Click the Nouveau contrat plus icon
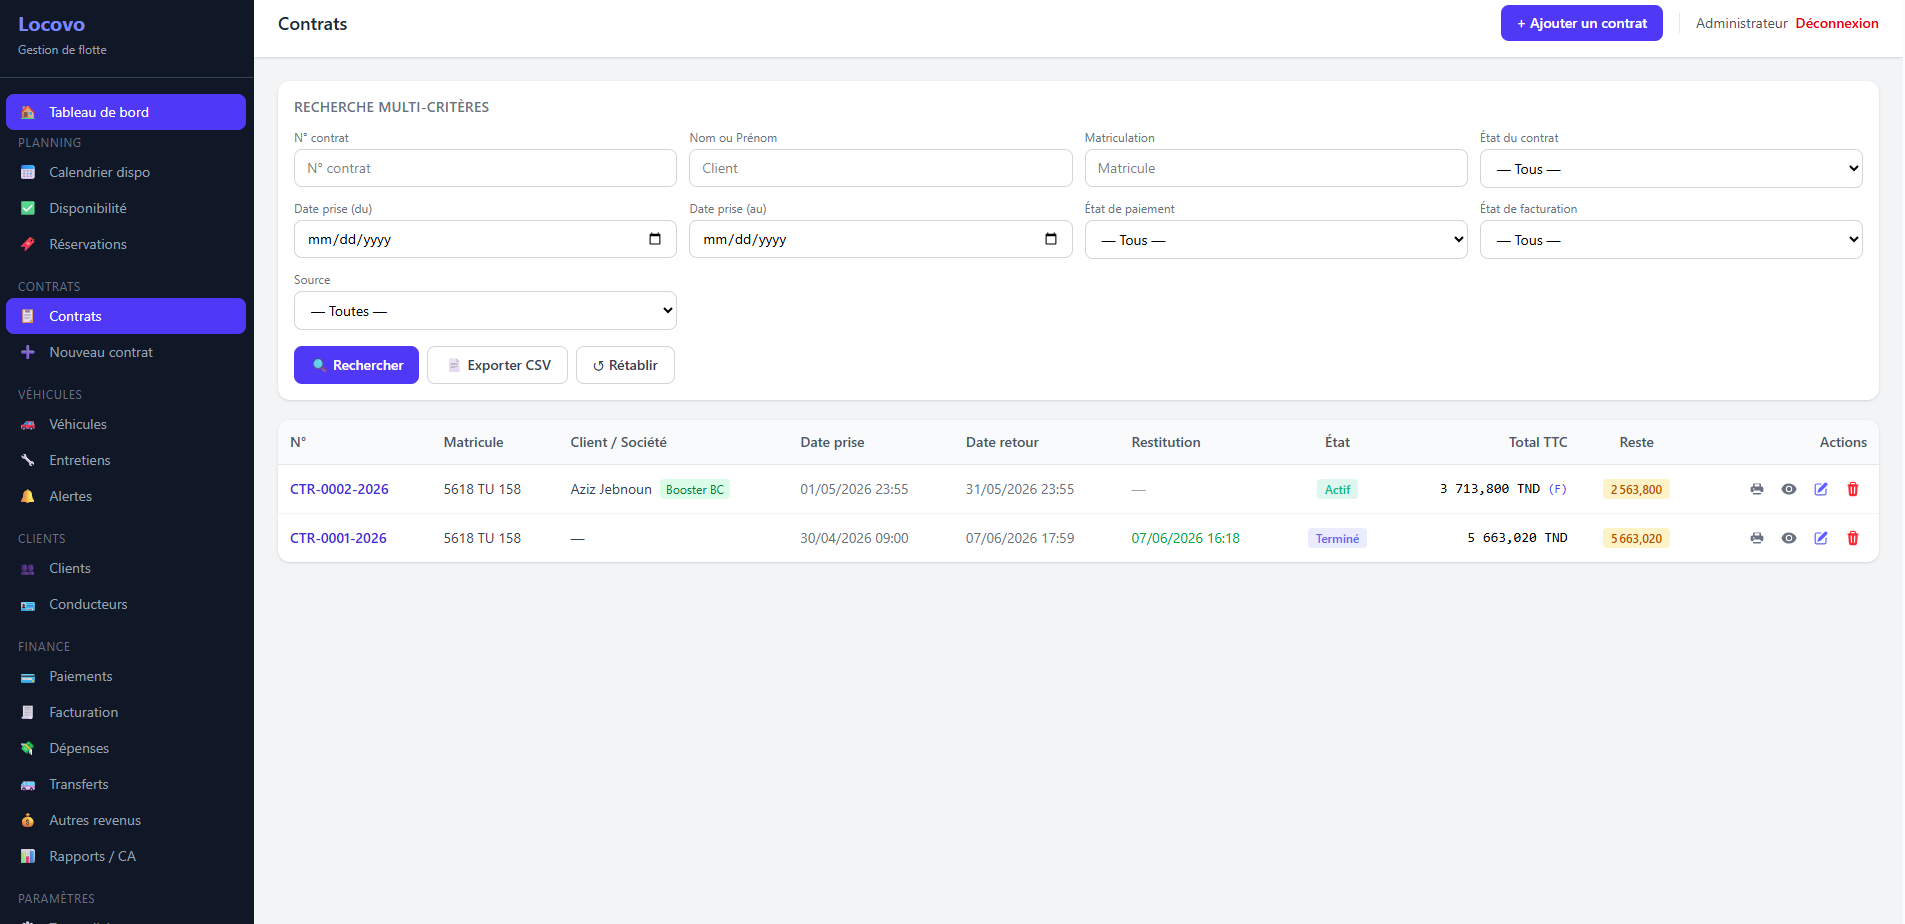 pos(28,352)
